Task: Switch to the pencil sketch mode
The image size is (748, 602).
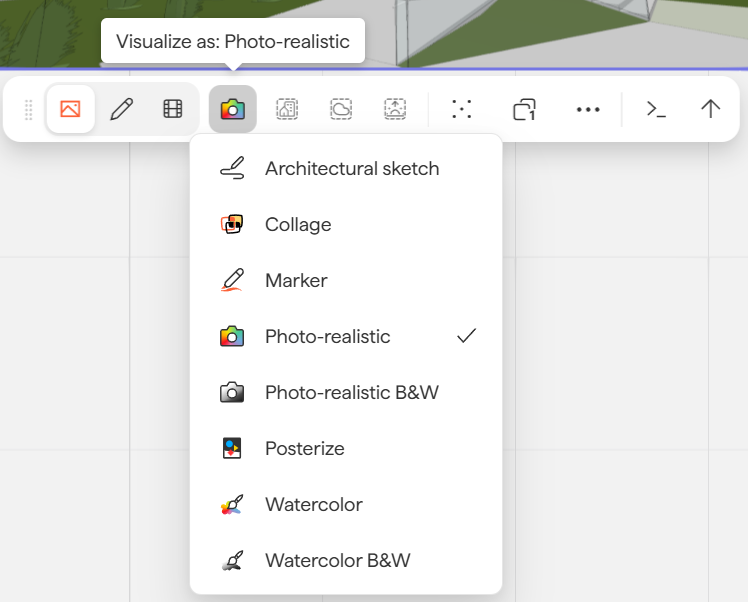Action: pos(122,109)
